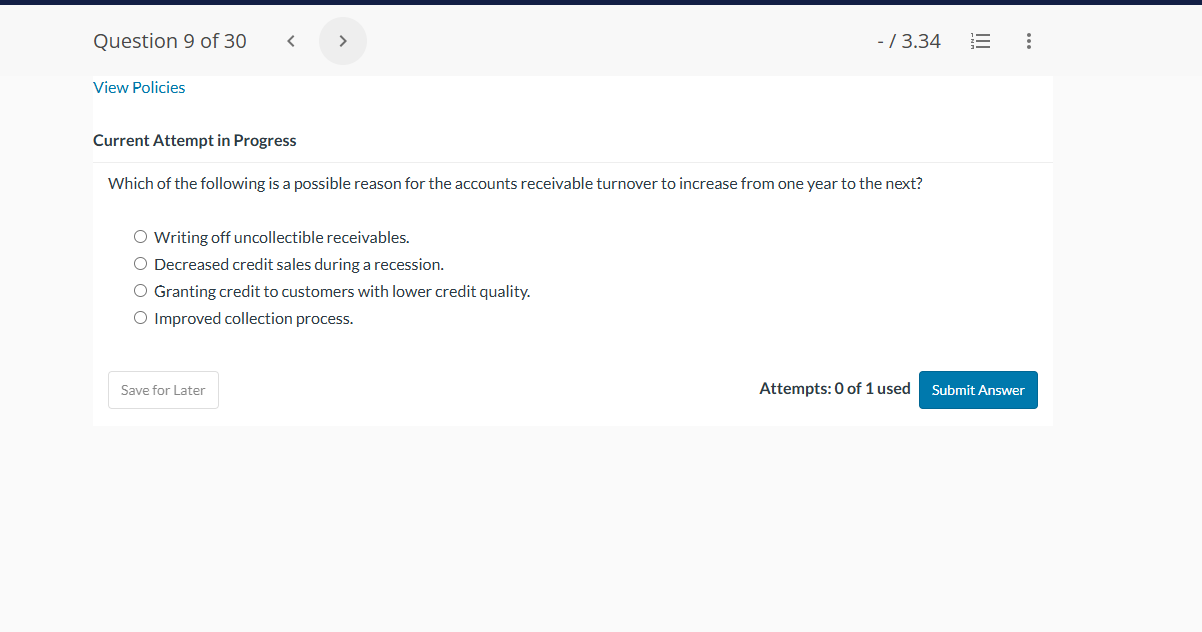The image size is (1202, 632).
Task: Pick 'Granting credit to customers with lower credit quality'
Action: (140, 290)
